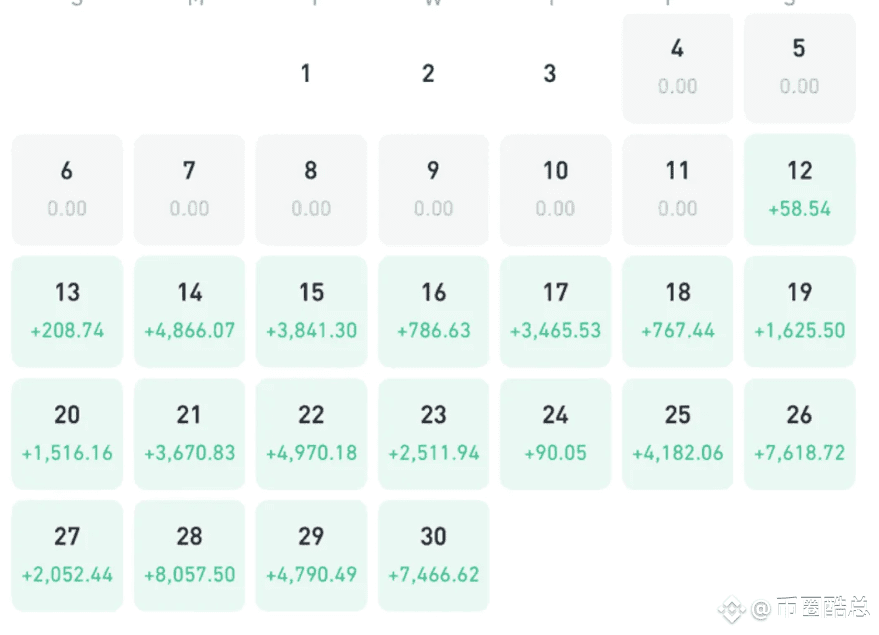Open day 14 showing +4,866.07
Image resolution: width=879 pixels, height=635 pixels.
(x=189, y=312)
